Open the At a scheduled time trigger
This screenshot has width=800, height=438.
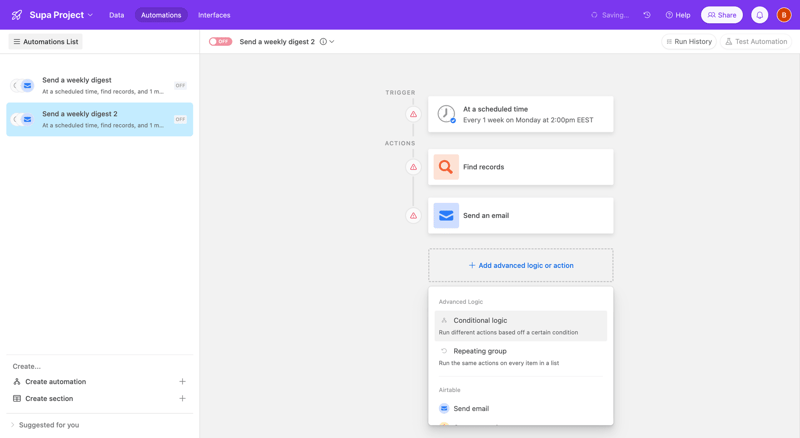coord(520,114)
